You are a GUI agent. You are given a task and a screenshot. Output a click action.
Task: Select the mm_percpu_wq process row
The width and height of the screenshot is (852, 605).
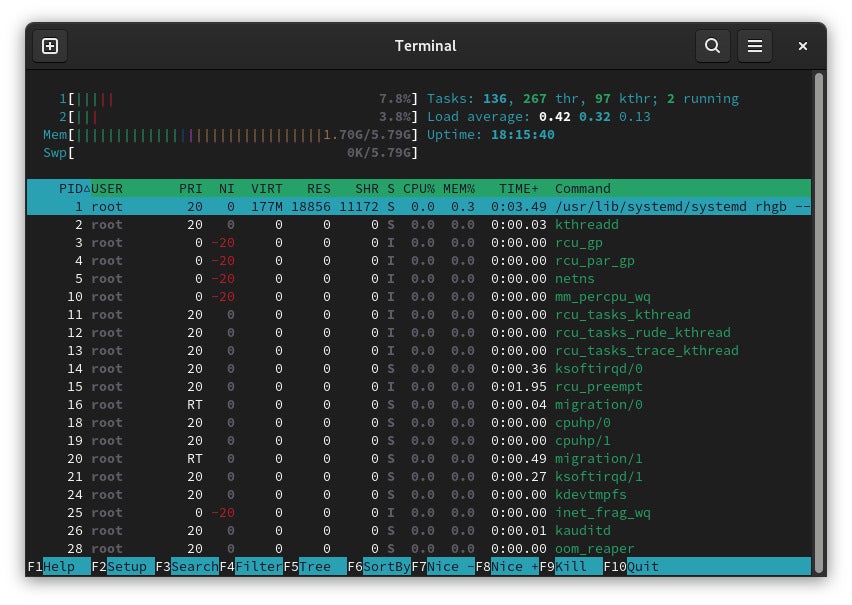419,296
